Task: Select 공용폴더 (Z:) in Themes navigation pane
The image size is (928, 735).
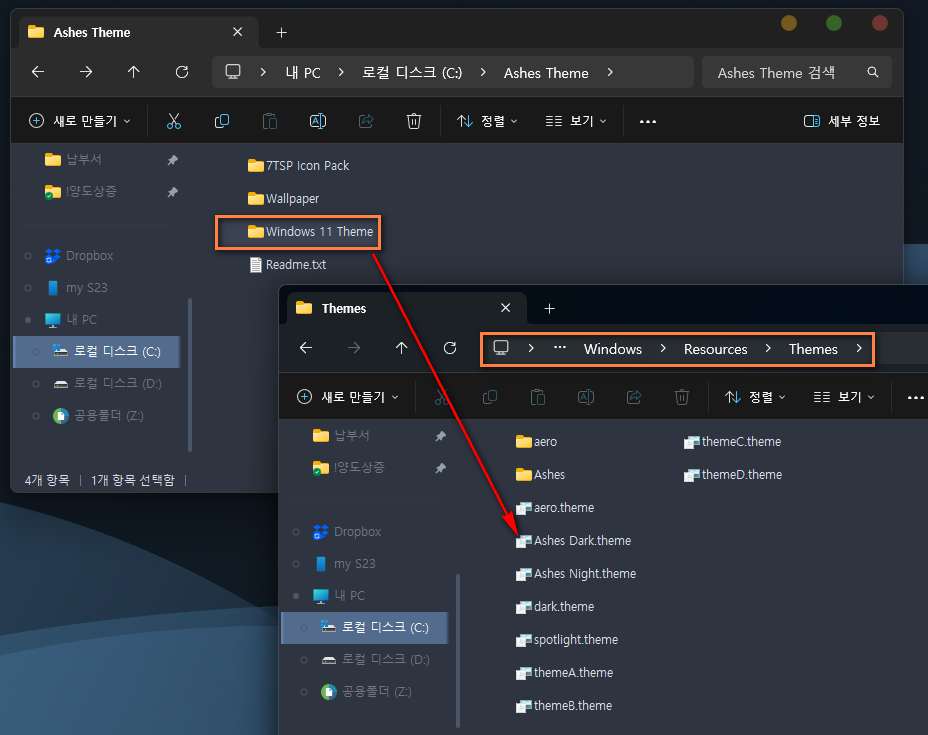Action: (x=366, y=691)
